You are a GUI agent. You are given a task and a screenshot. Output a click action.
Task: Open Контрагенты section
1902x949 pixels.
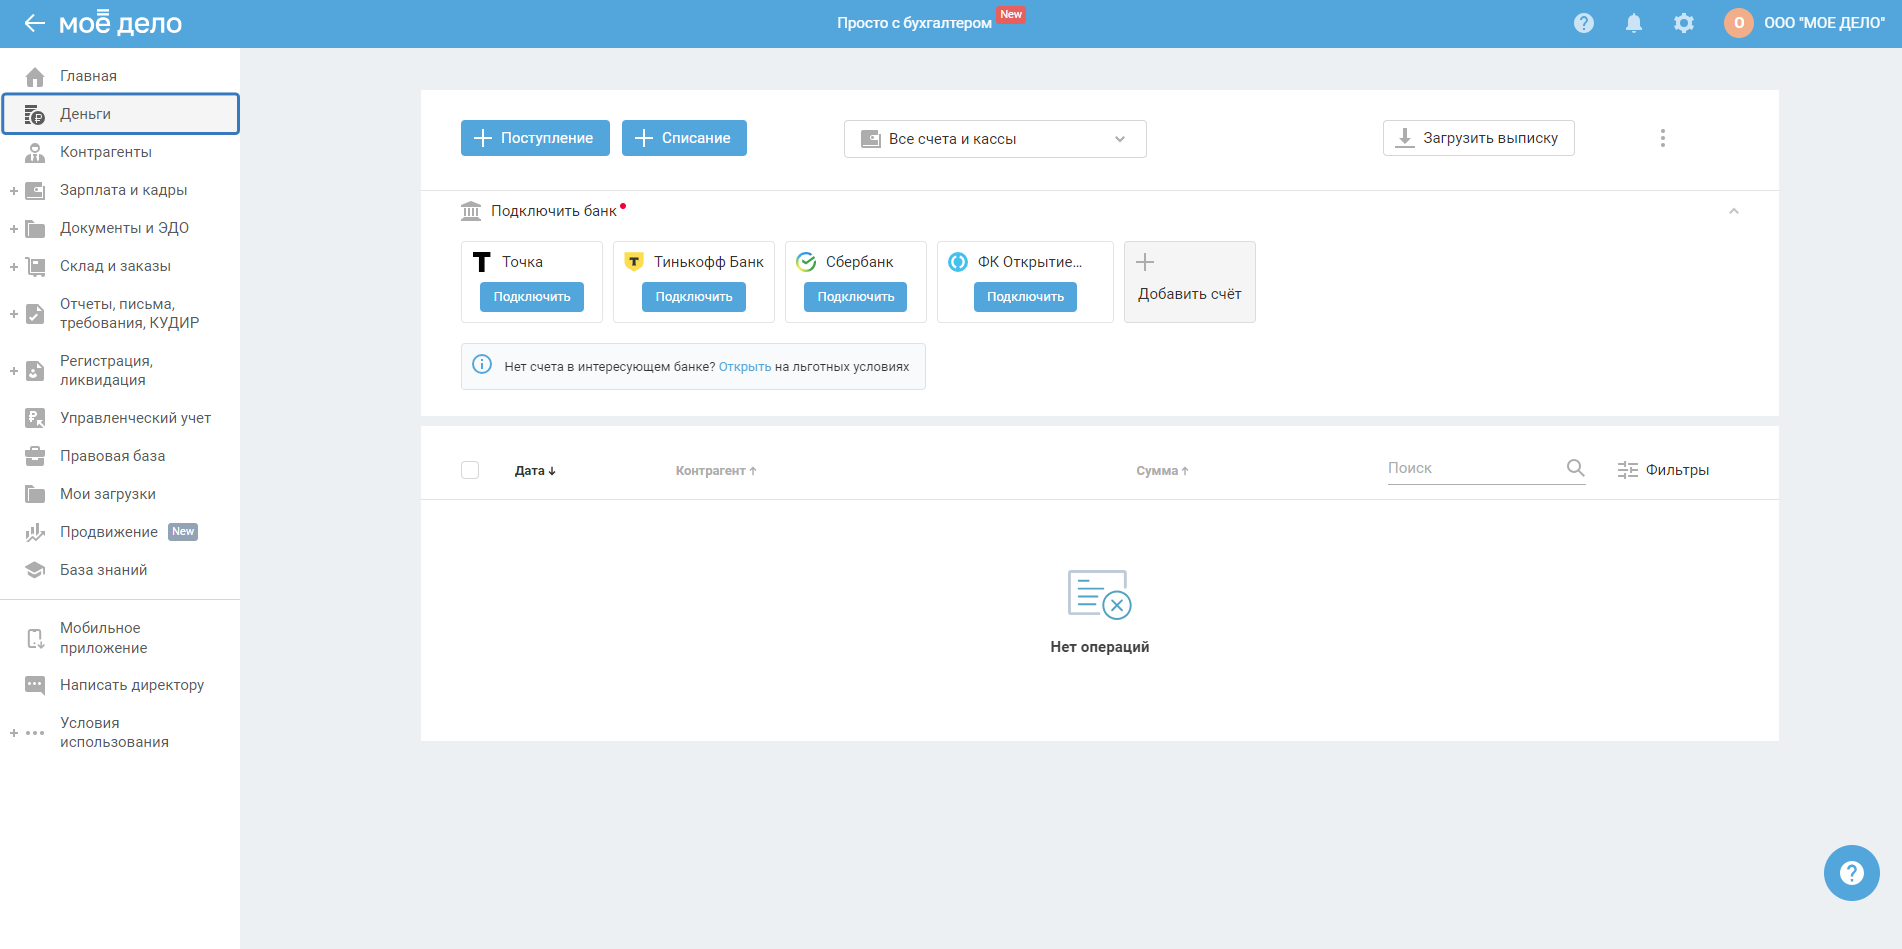click(x=120, y=152)
